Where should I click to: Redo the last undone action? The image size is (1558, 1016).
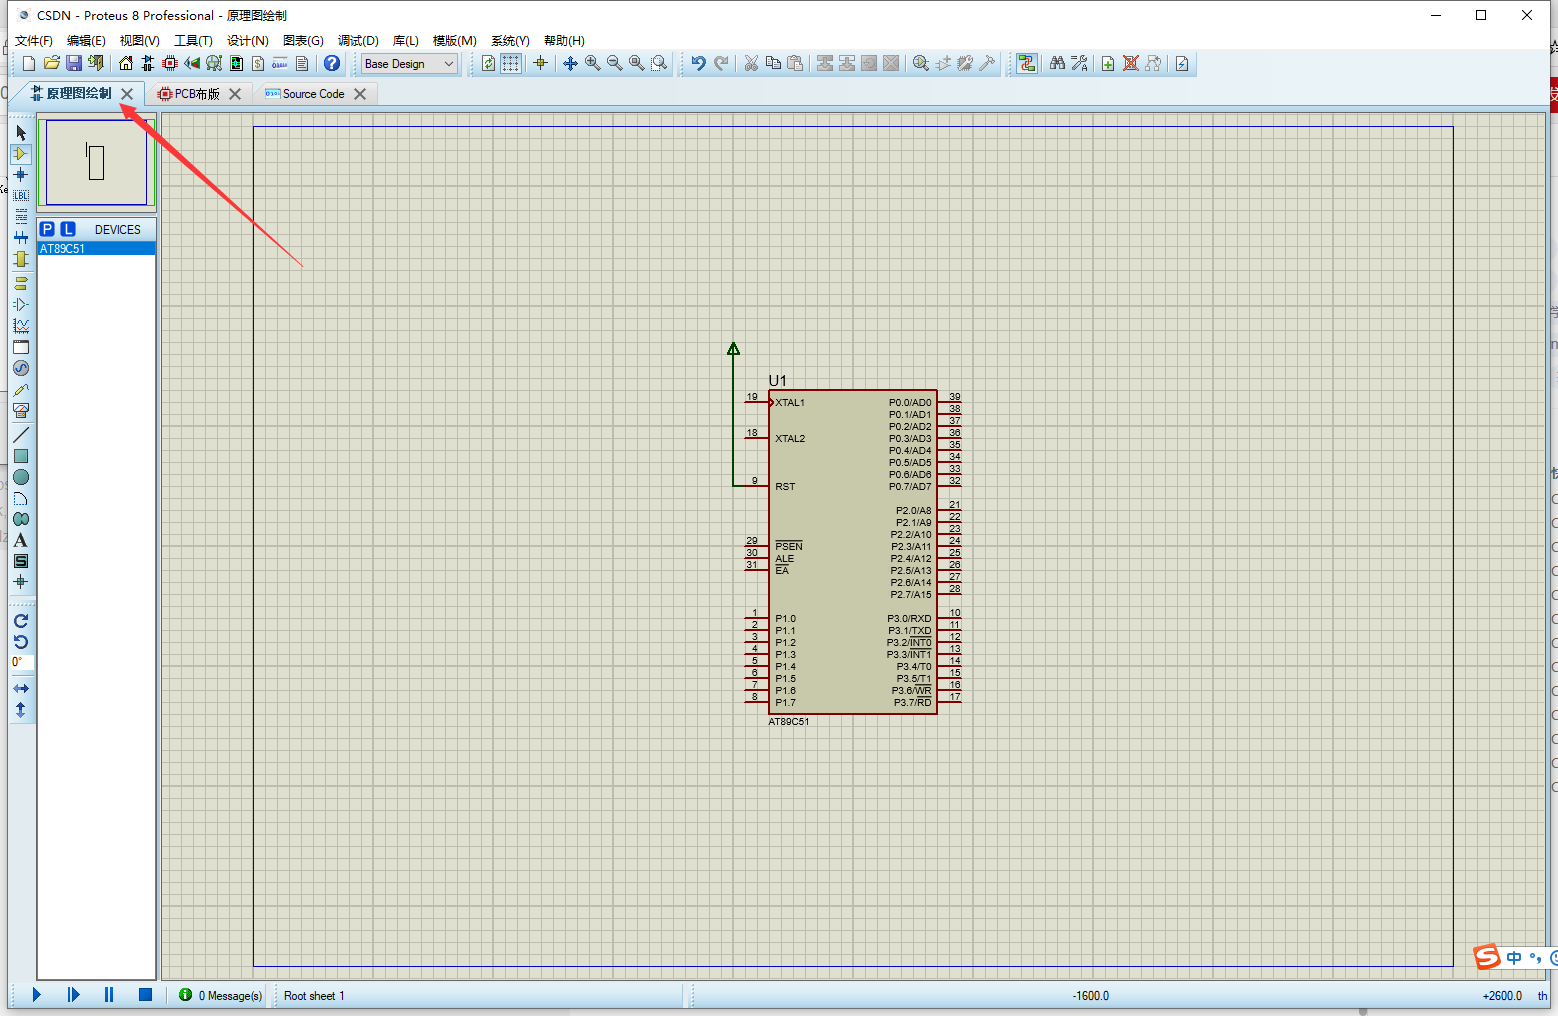point(721,63)
